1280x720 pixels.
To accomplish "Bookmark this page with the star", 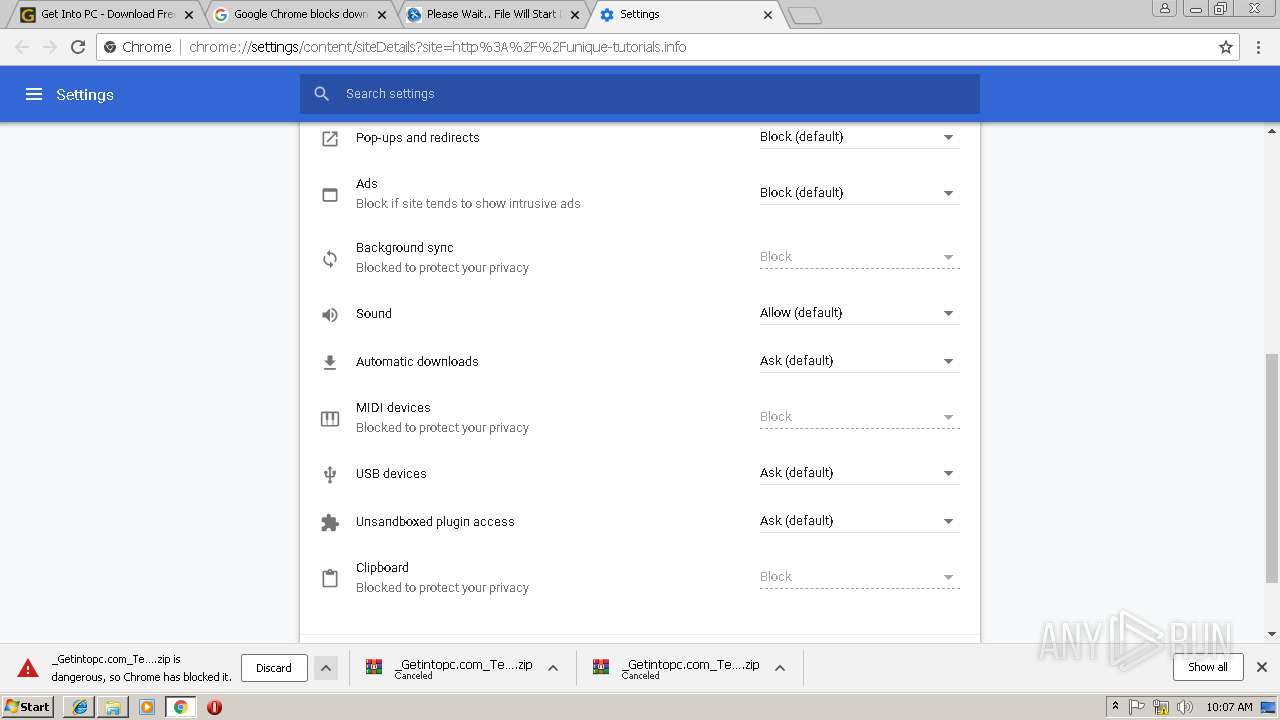I will click(1226, 47).
